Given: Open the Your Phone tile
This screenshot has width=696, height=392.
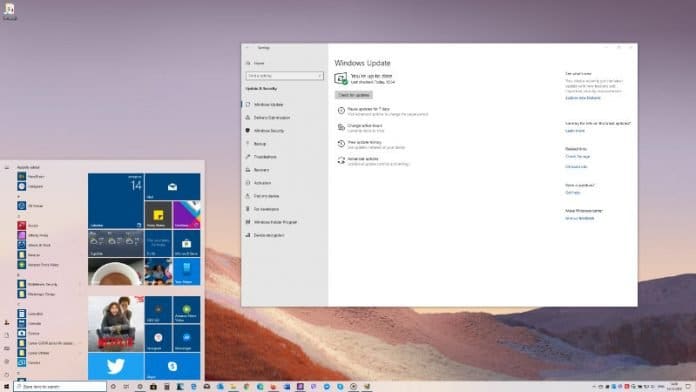Looking at the screenshot, I should tap(186, 271).
